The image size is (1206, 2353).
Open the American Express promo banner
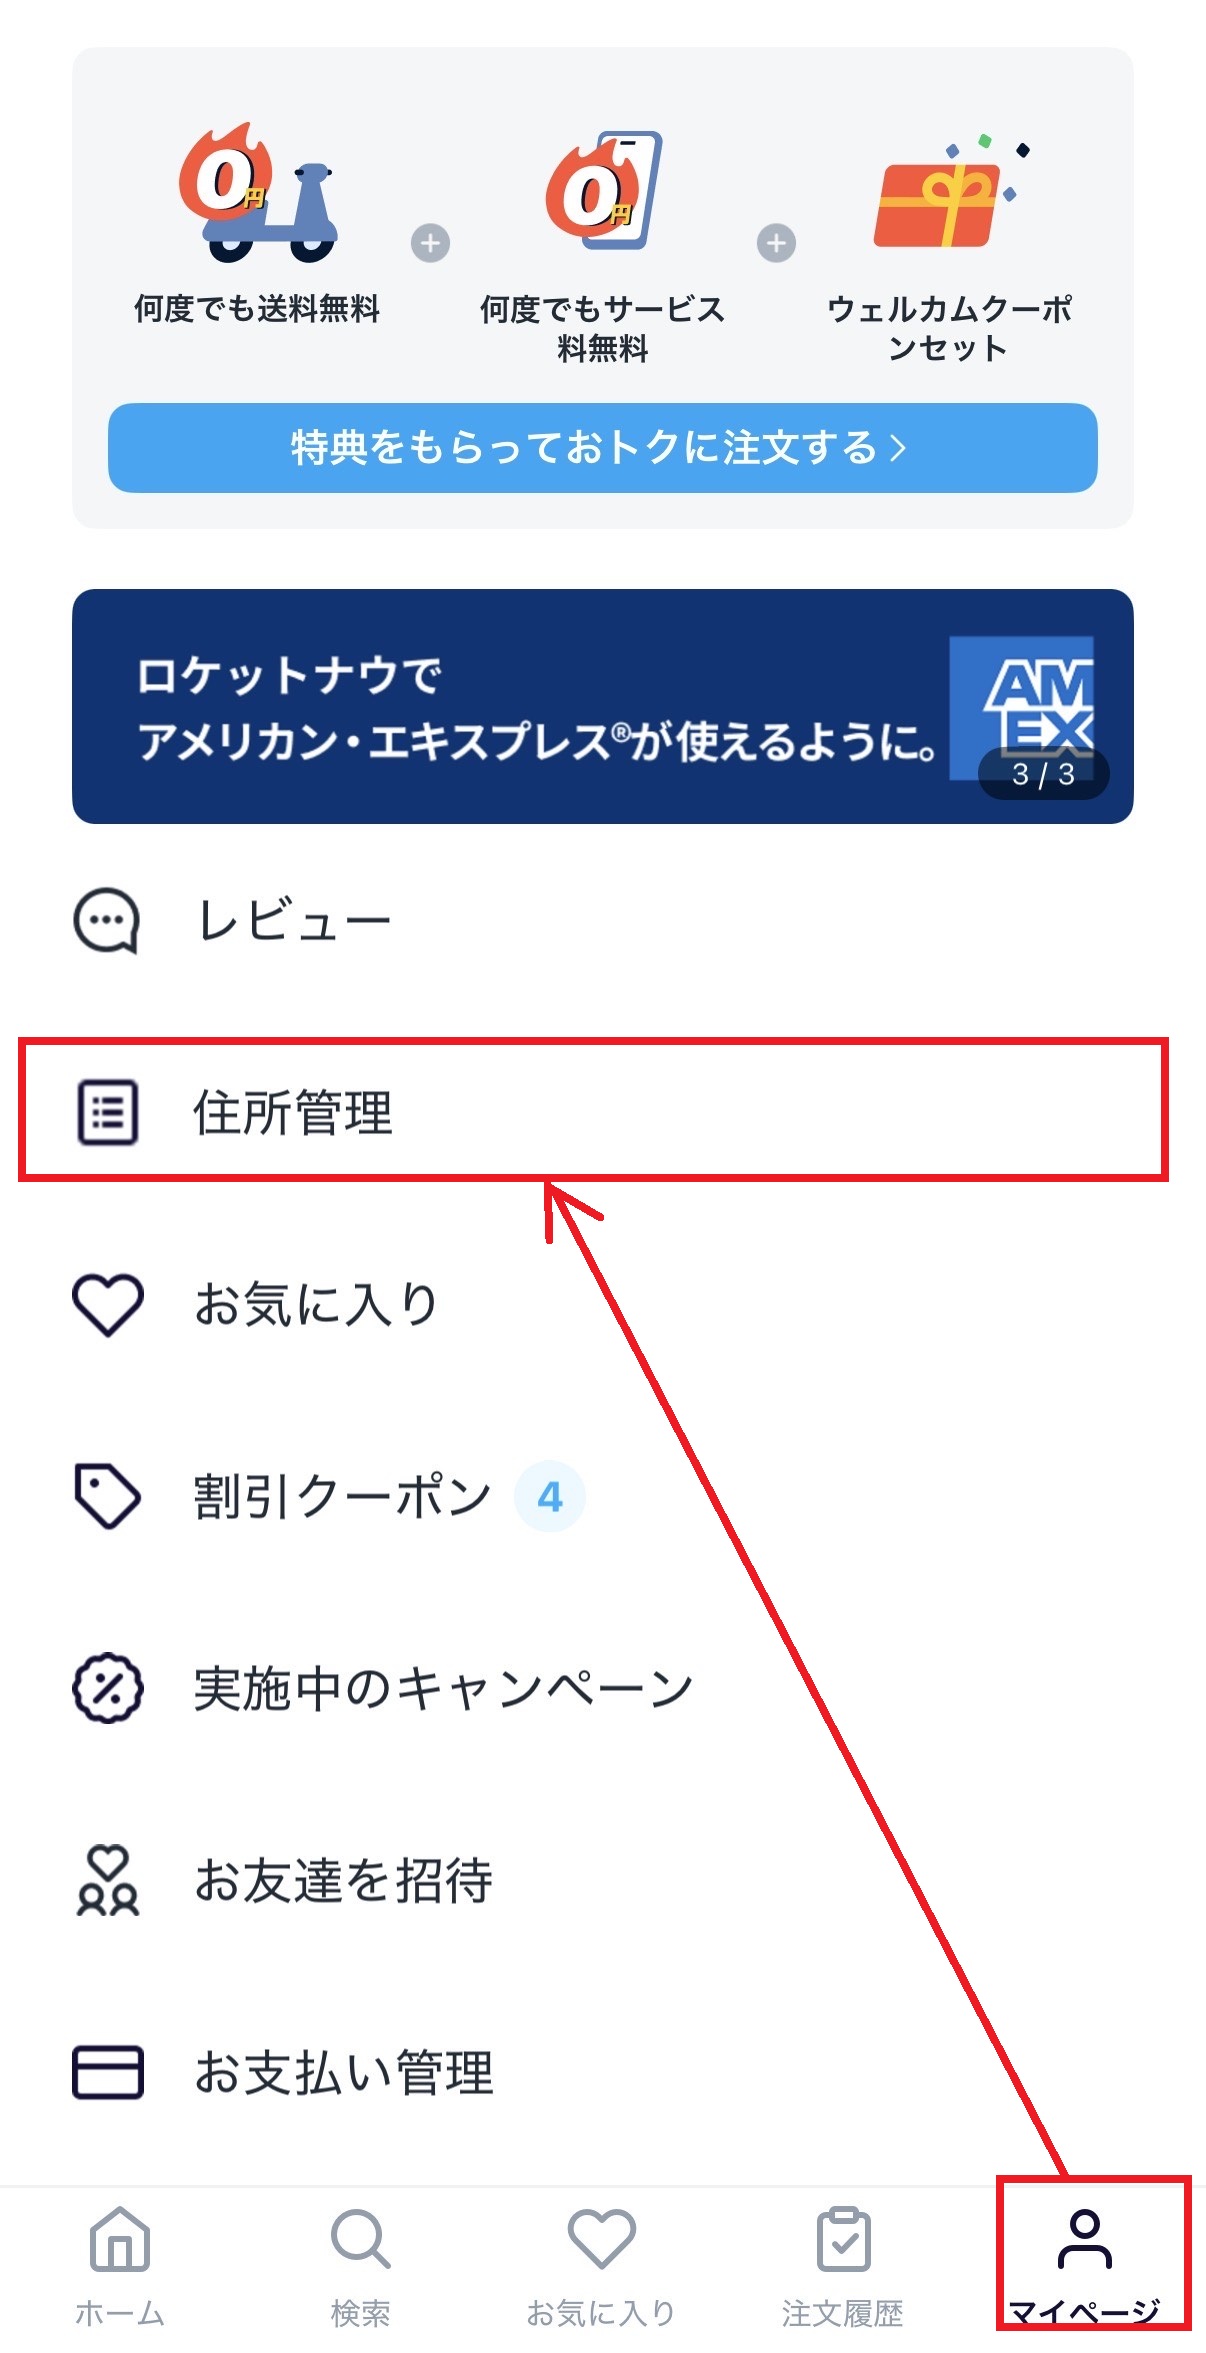click(x=603, y=706)
